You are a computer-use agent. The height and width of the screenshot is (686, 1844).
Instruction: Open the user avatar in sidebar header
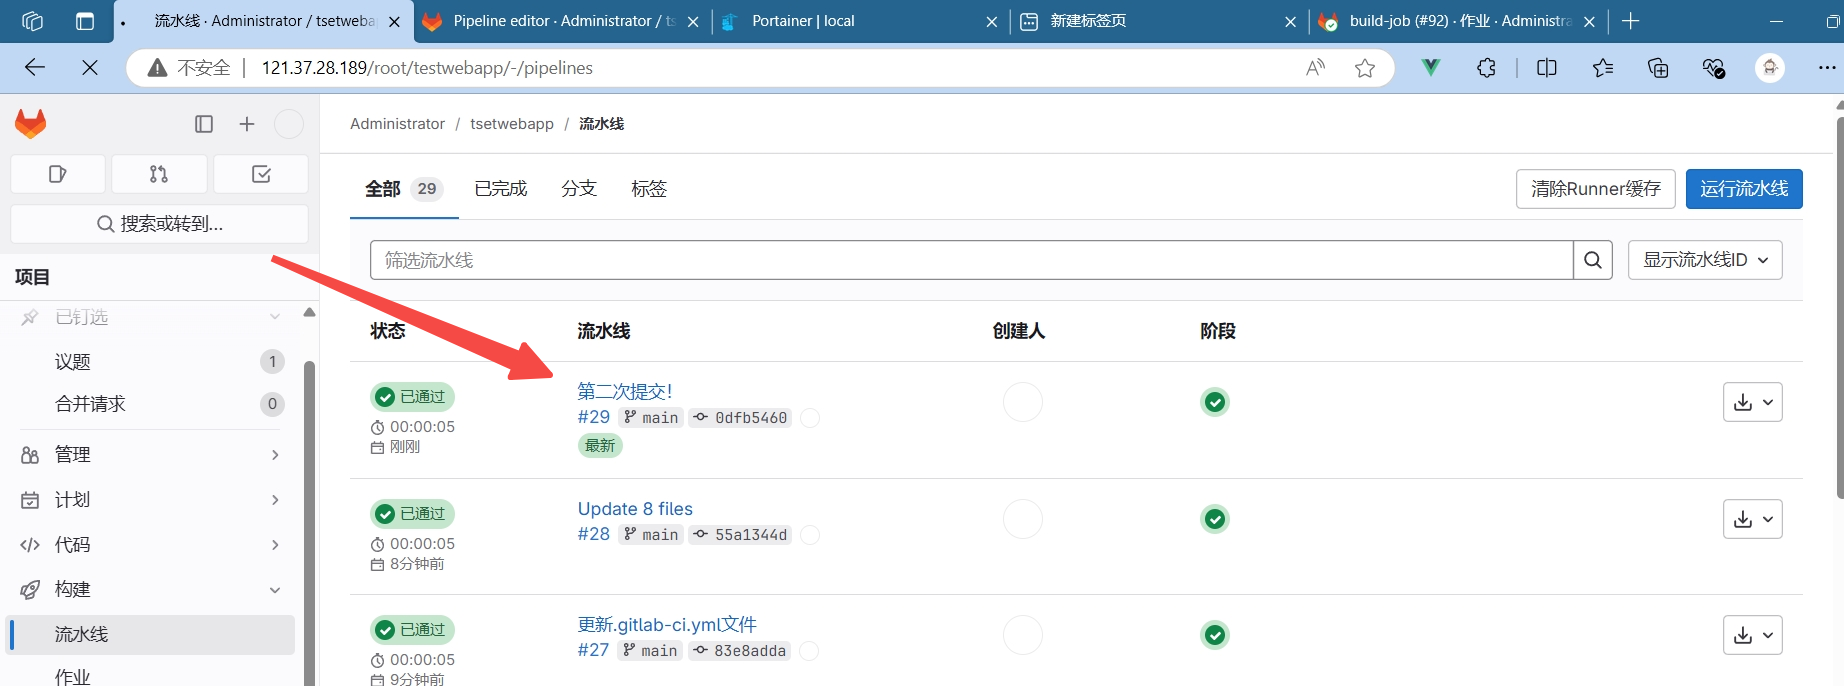pyautogui.click(x=289, y=124)
